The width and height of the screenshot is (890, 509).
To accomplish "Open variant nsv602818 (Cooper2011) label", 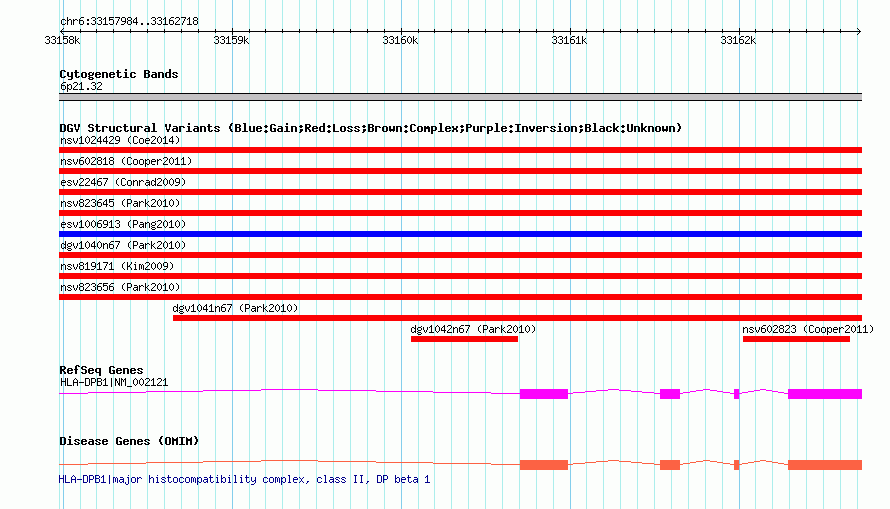I will coord(126,161).
